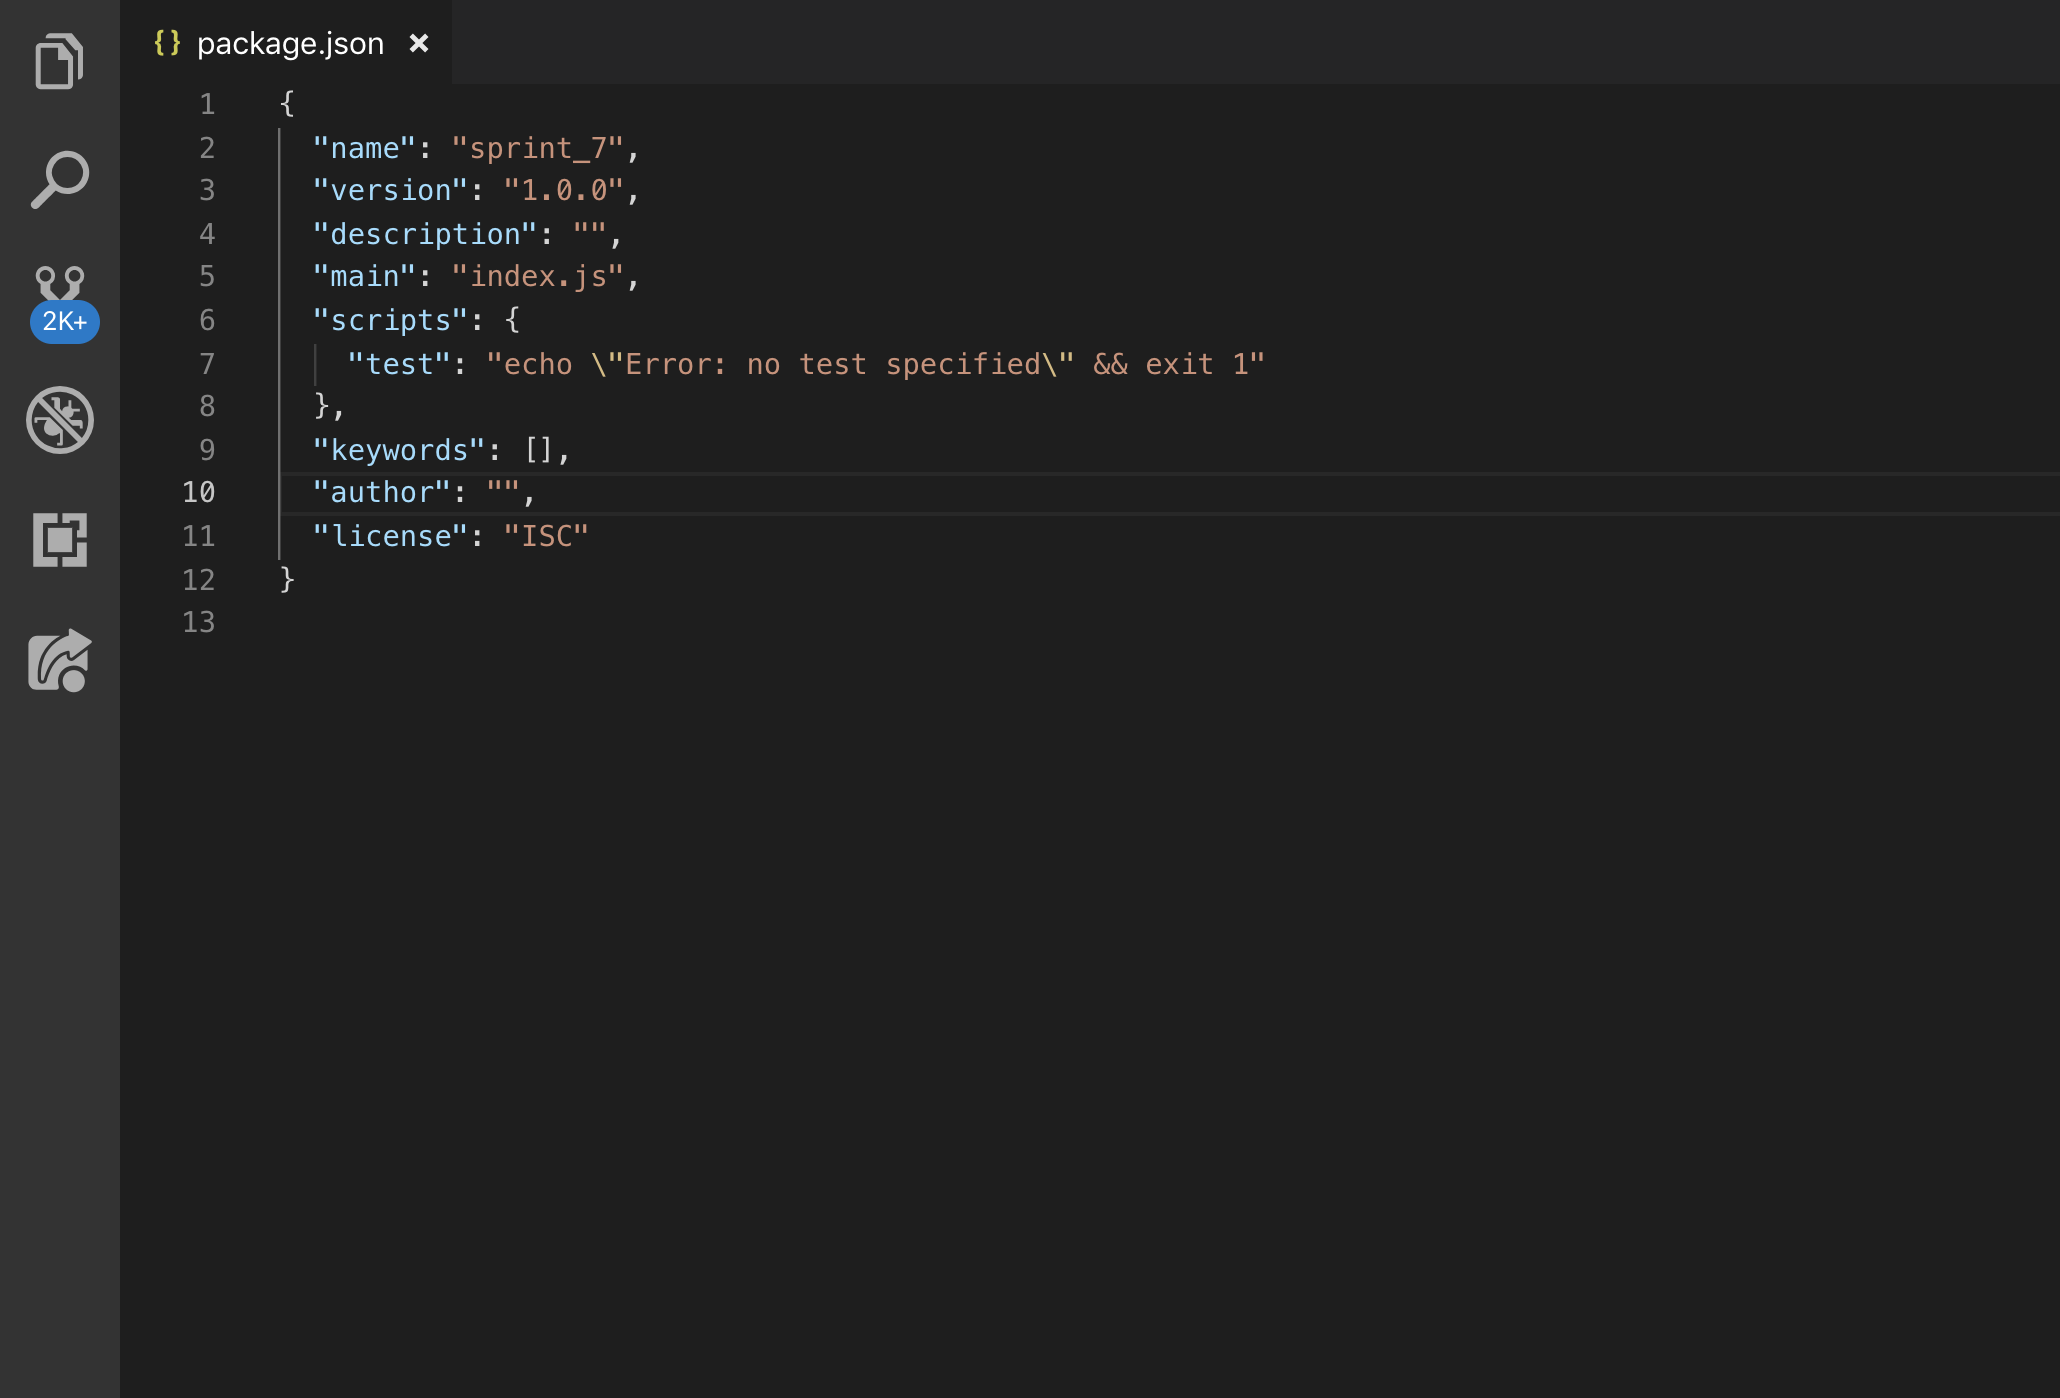This screenshot has height=1398, width=2060.
Task: Place cursor in "sprint_7" name value
Action: click(537, 148)
